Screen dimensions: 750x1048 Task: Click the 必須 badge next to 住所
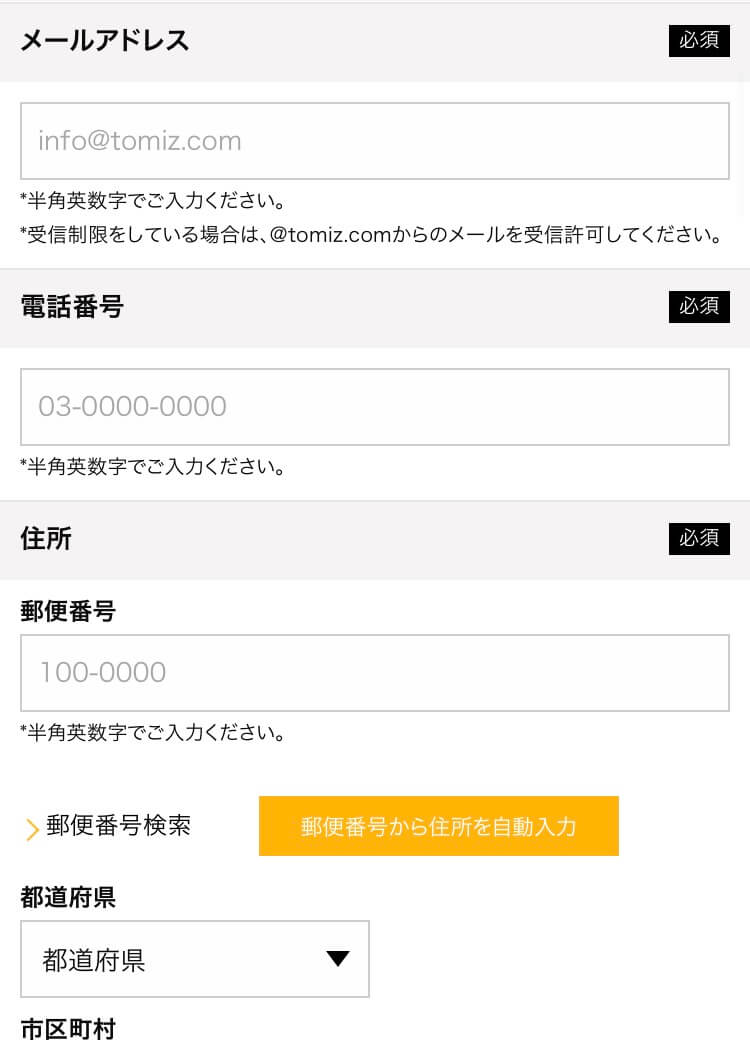coord(699,539)
